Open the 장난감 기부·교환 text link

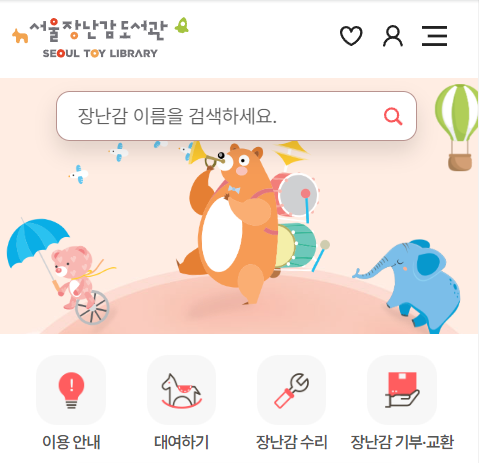pos(402,442)
